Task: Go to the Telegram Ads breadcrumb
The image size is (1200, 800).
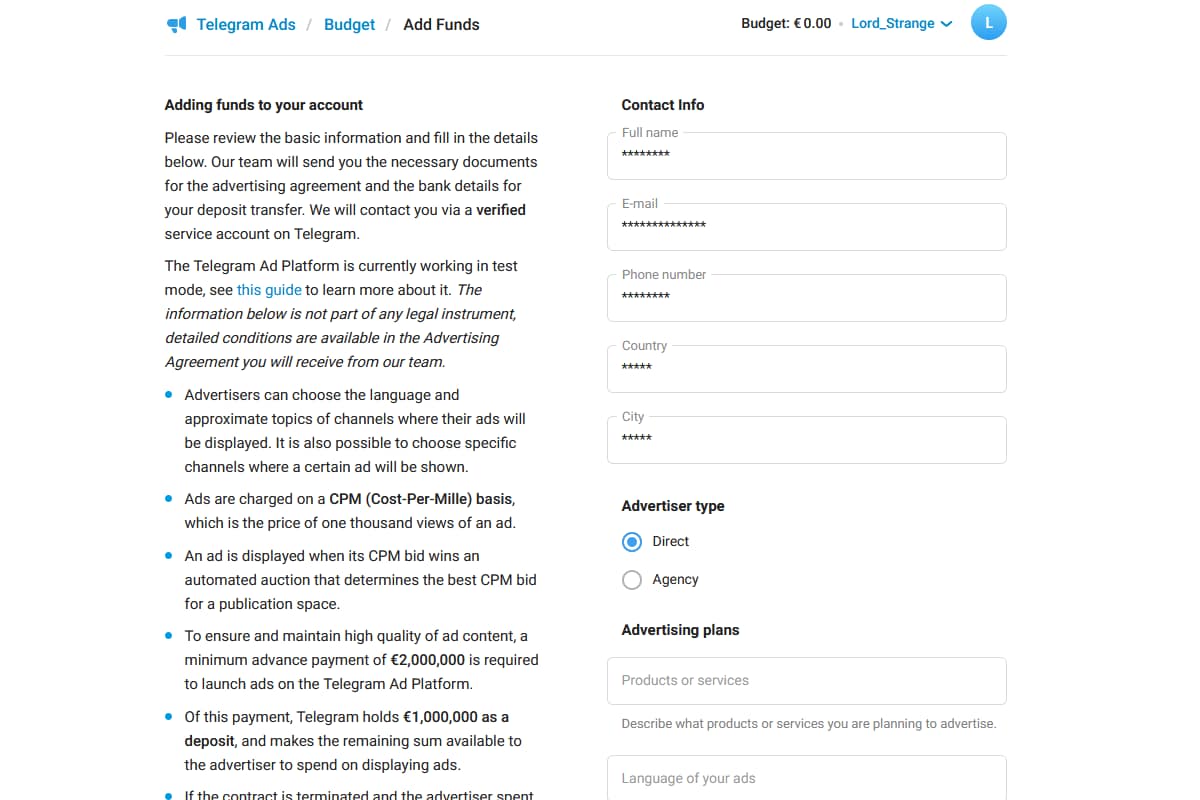Action: [x=246, y=25]
